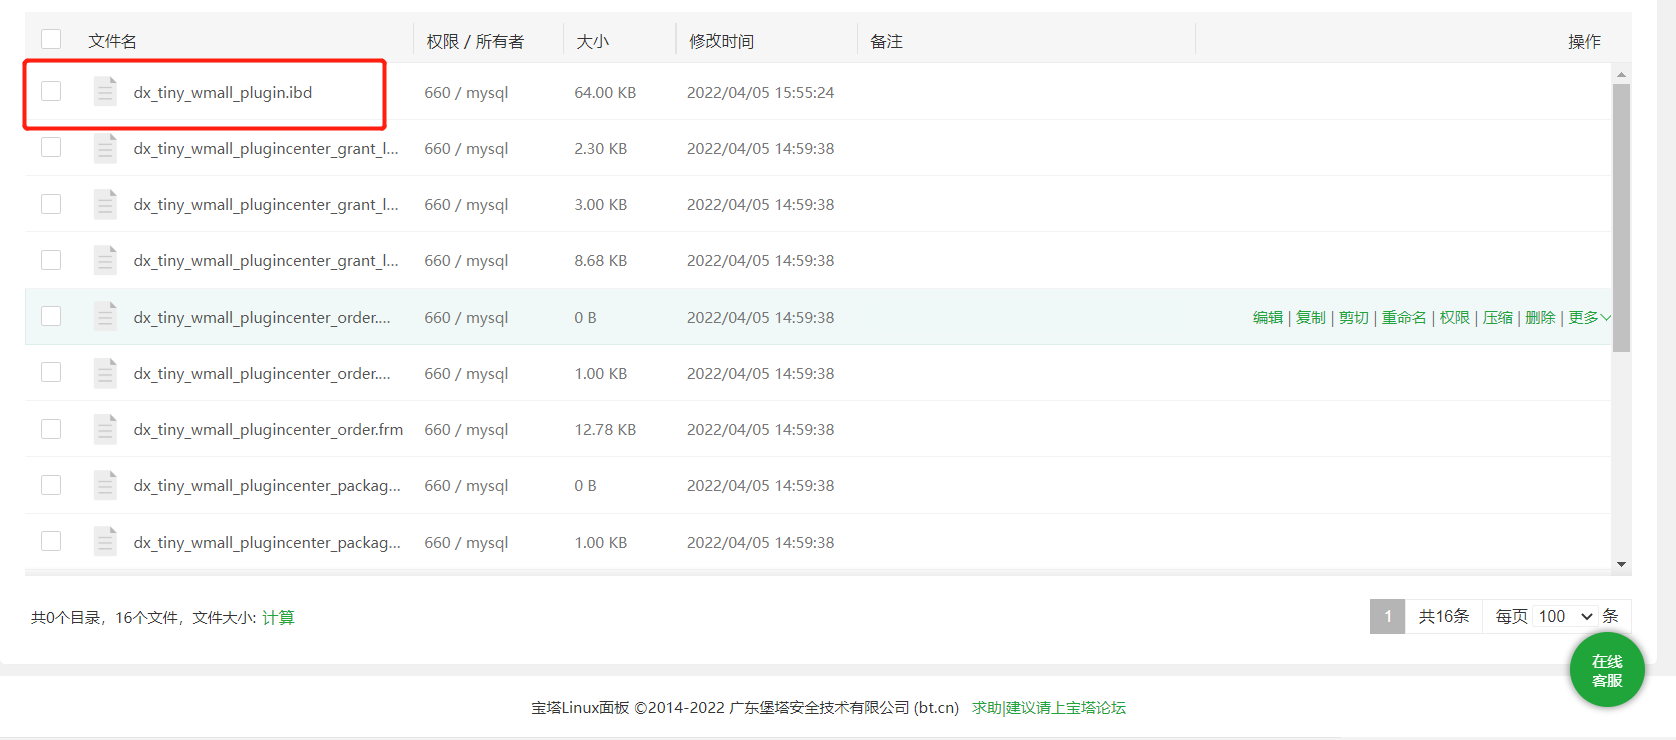The height and width of the screenshot is (740, 1676).
Task: Click the file list scrollbar down arrow
Action: click(x=1621, y=564)
